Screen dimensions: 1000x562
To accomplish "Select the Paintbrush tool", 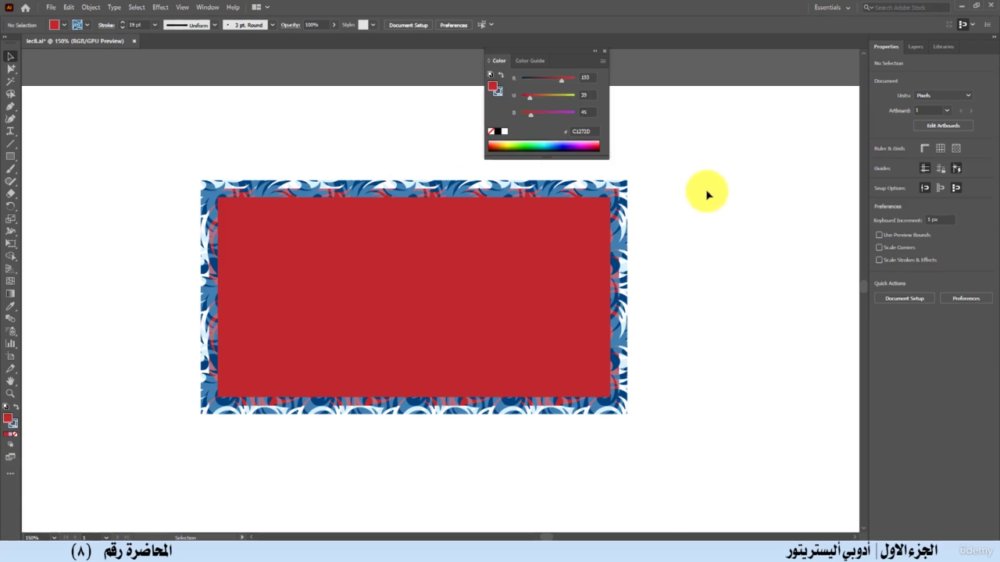I will point(10,169).
